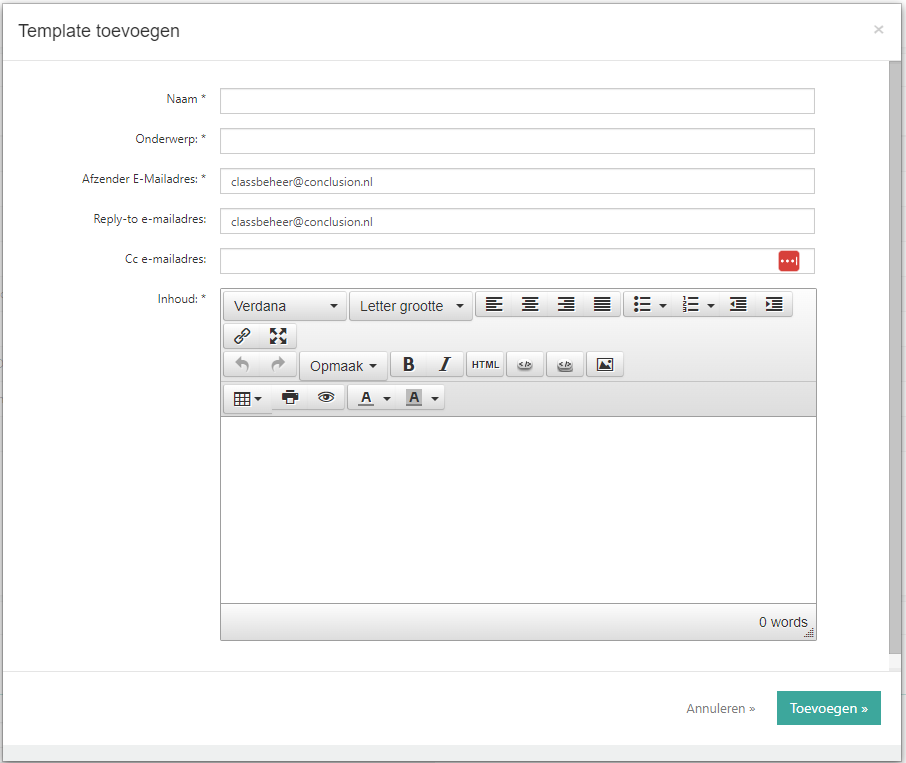Open the Verdana font family dropdown
The width and height of the screenshot is (906, 763).
tap(285, 306)
